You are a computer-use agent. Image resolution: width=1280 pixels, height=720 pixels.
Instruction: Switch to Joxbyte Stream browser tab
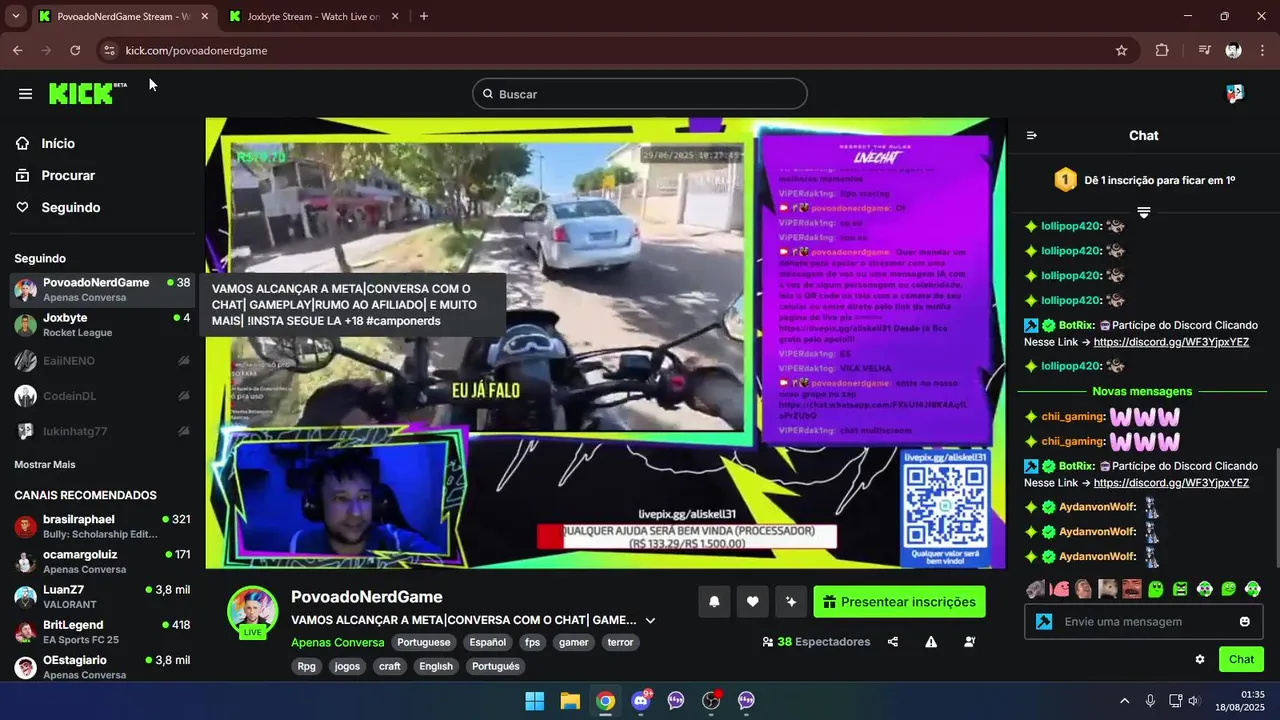tap(313, 17)
